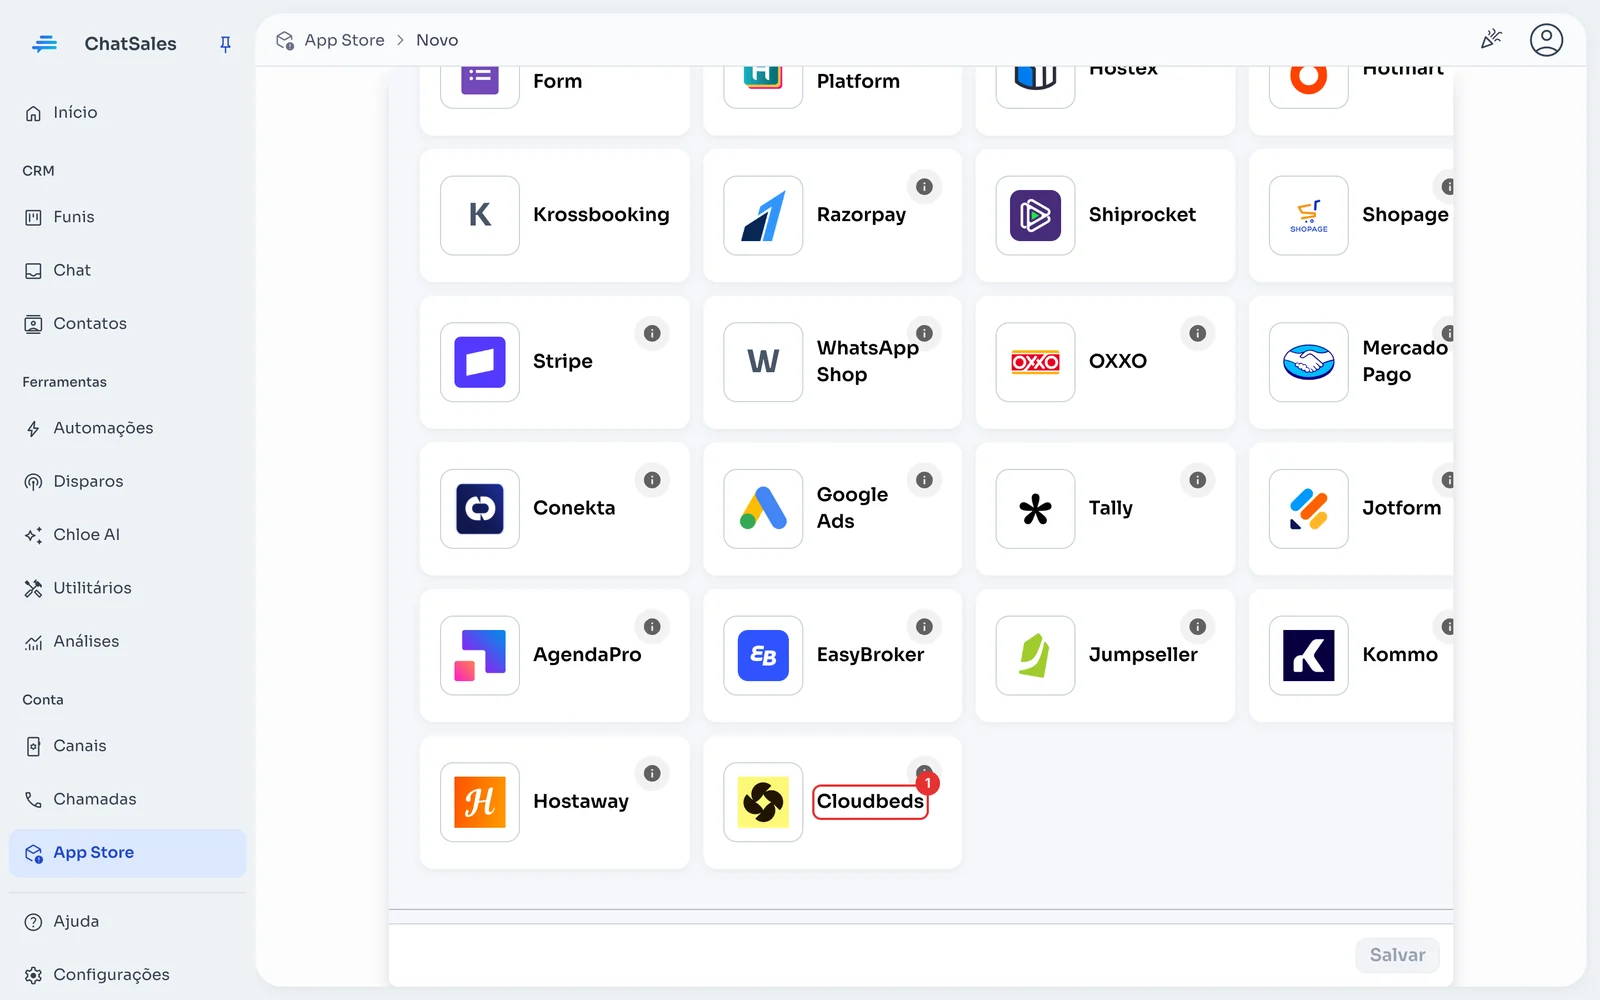Select the Tally app icon
Viewport: 1600px width, 1000px height.
tap(1035, 509)
